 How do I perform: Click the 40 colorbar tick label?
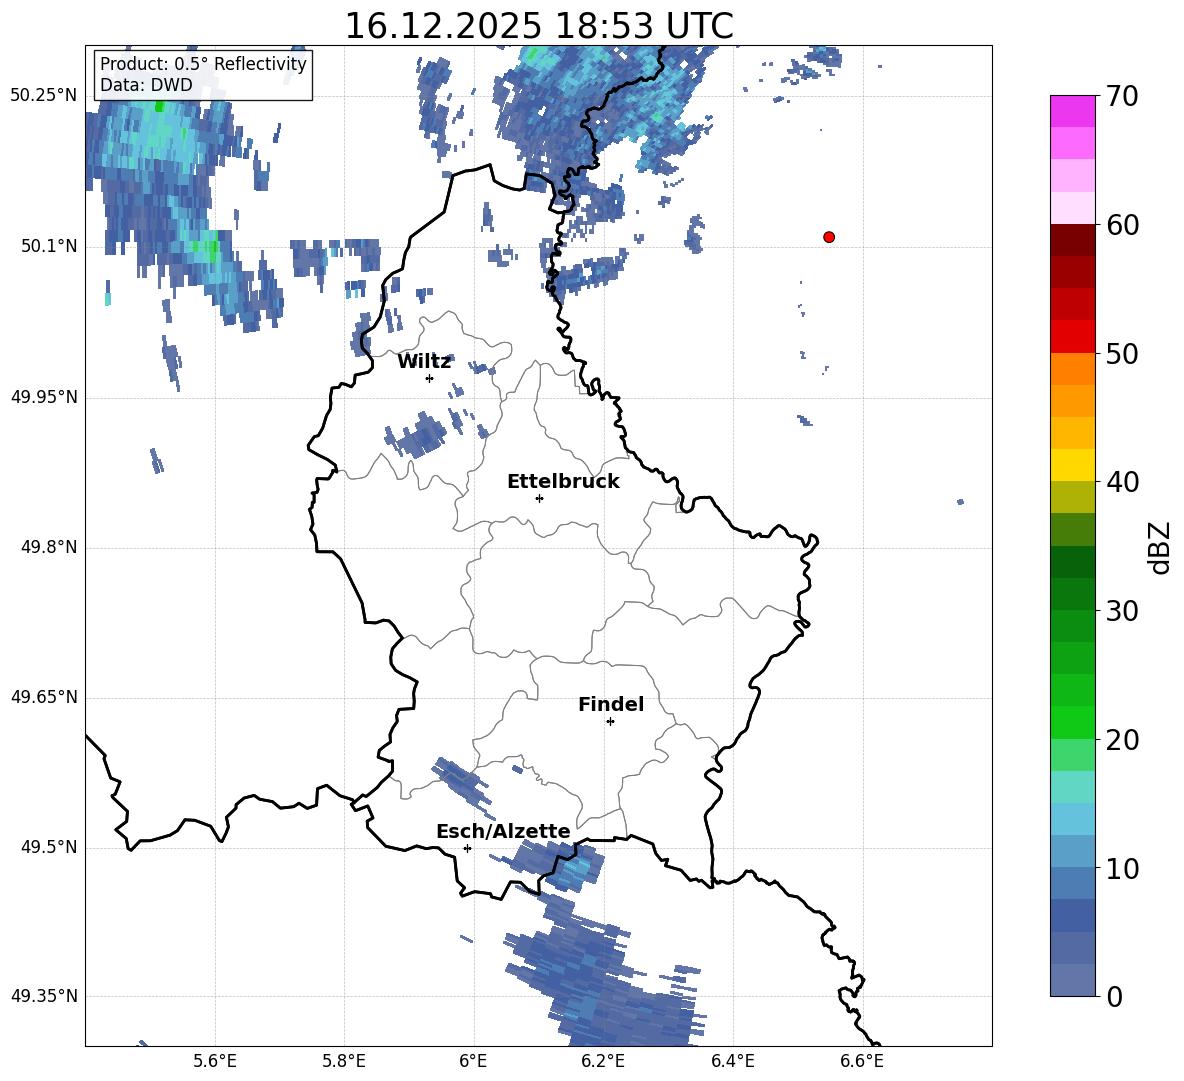1123,482
